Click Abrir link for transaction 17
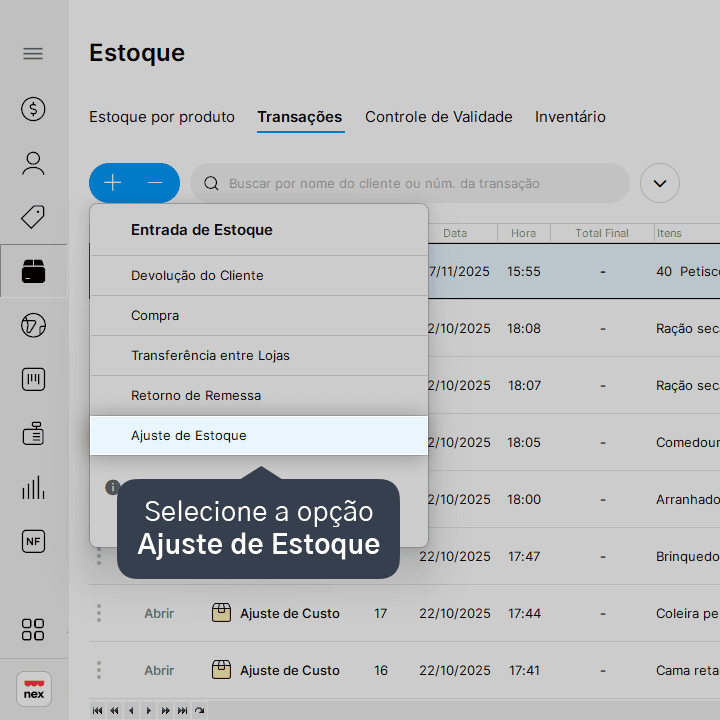 coord(159,613)
